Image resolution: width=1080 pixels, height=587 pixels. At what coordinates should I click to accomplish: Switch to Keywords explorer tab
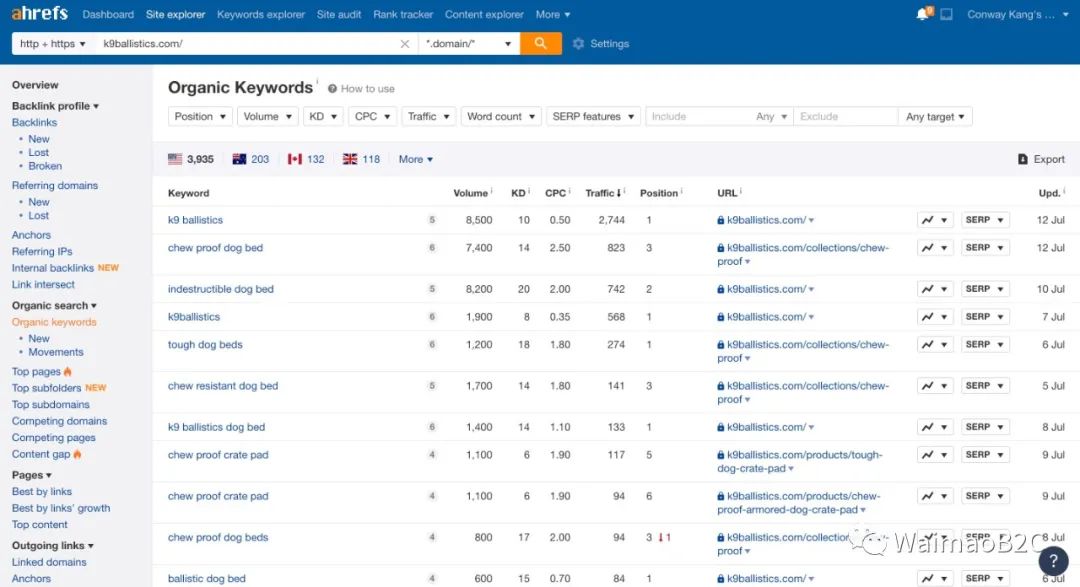pyautogui.click(x=261, y=15)
